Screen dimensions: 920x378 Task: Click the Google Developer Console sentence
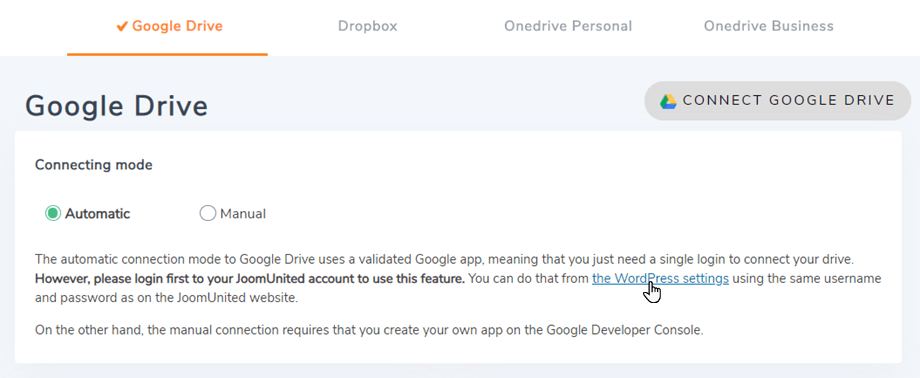coord(369,330)
